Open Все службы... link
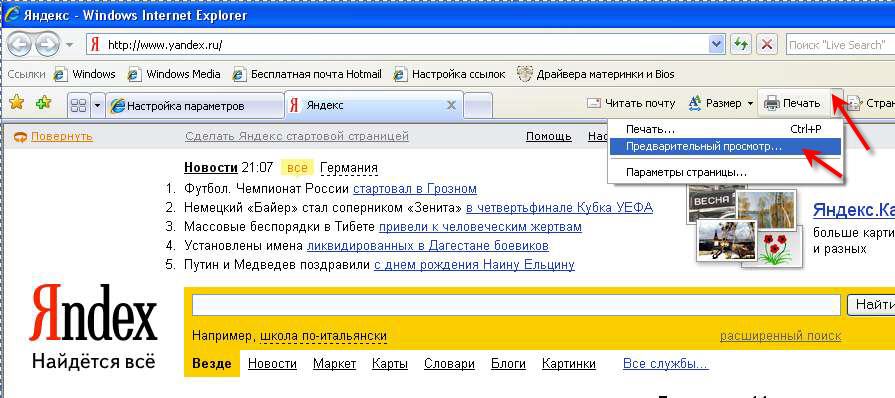This screenshot has height=398, width=895. tap(666, 364)
